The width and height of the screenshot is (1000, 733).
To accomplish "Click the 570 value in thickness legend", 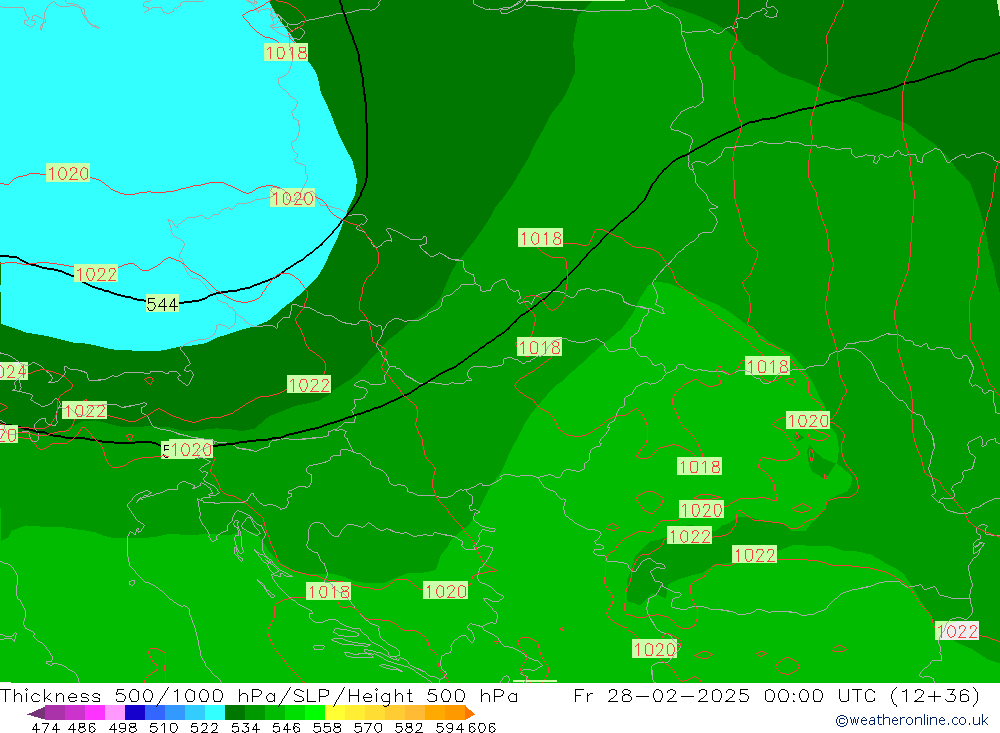I will pyautogui.click(x=367, y=727).
